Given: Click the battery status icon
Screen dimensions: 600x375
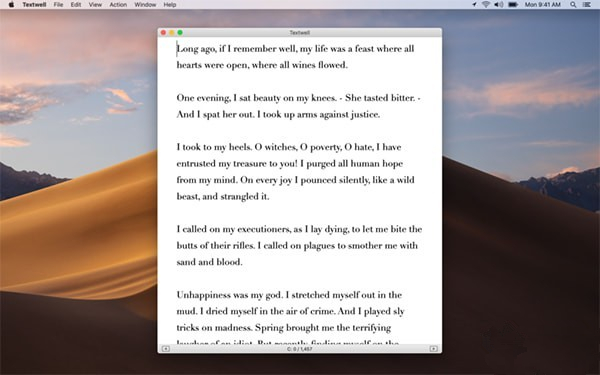Looking at the screenshot, I should (x=513, y=5).
